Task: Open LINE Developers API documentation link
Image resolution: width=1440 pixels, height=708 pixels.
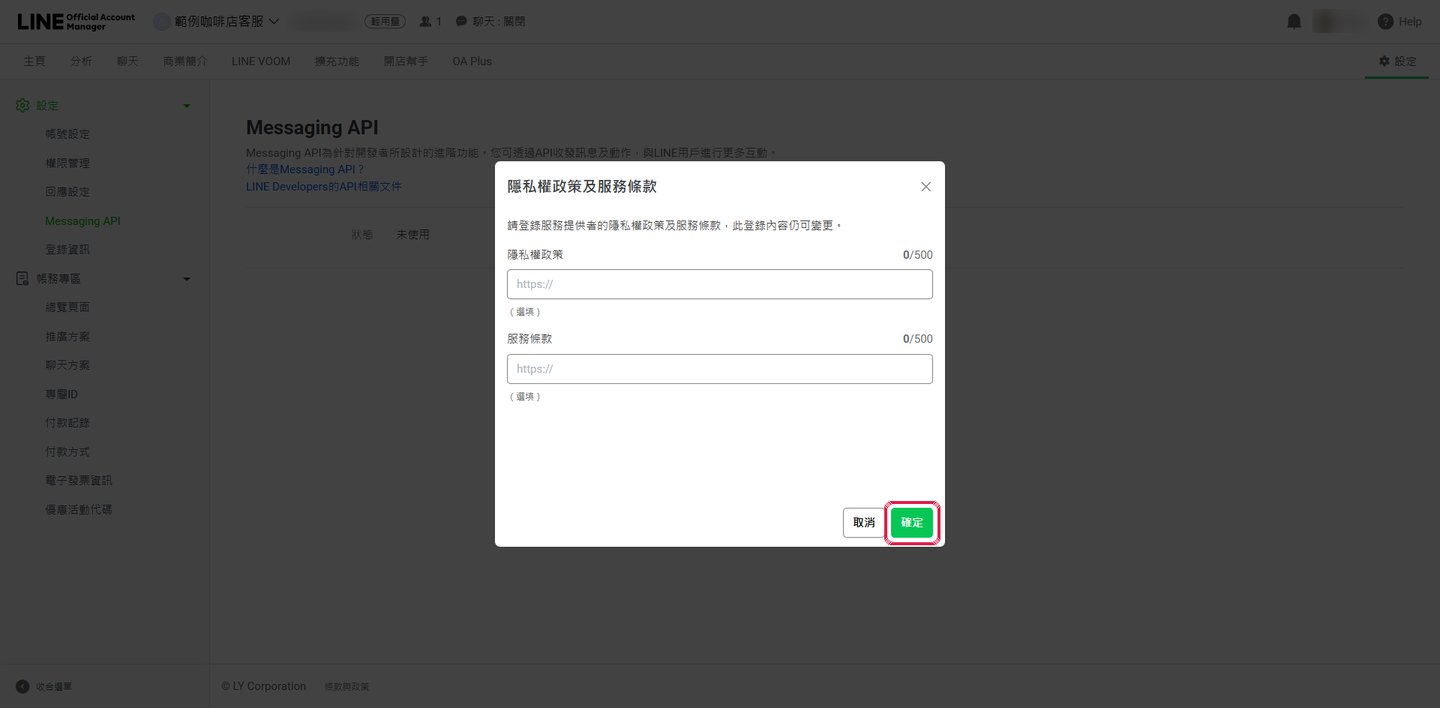Action: (324, 187)
